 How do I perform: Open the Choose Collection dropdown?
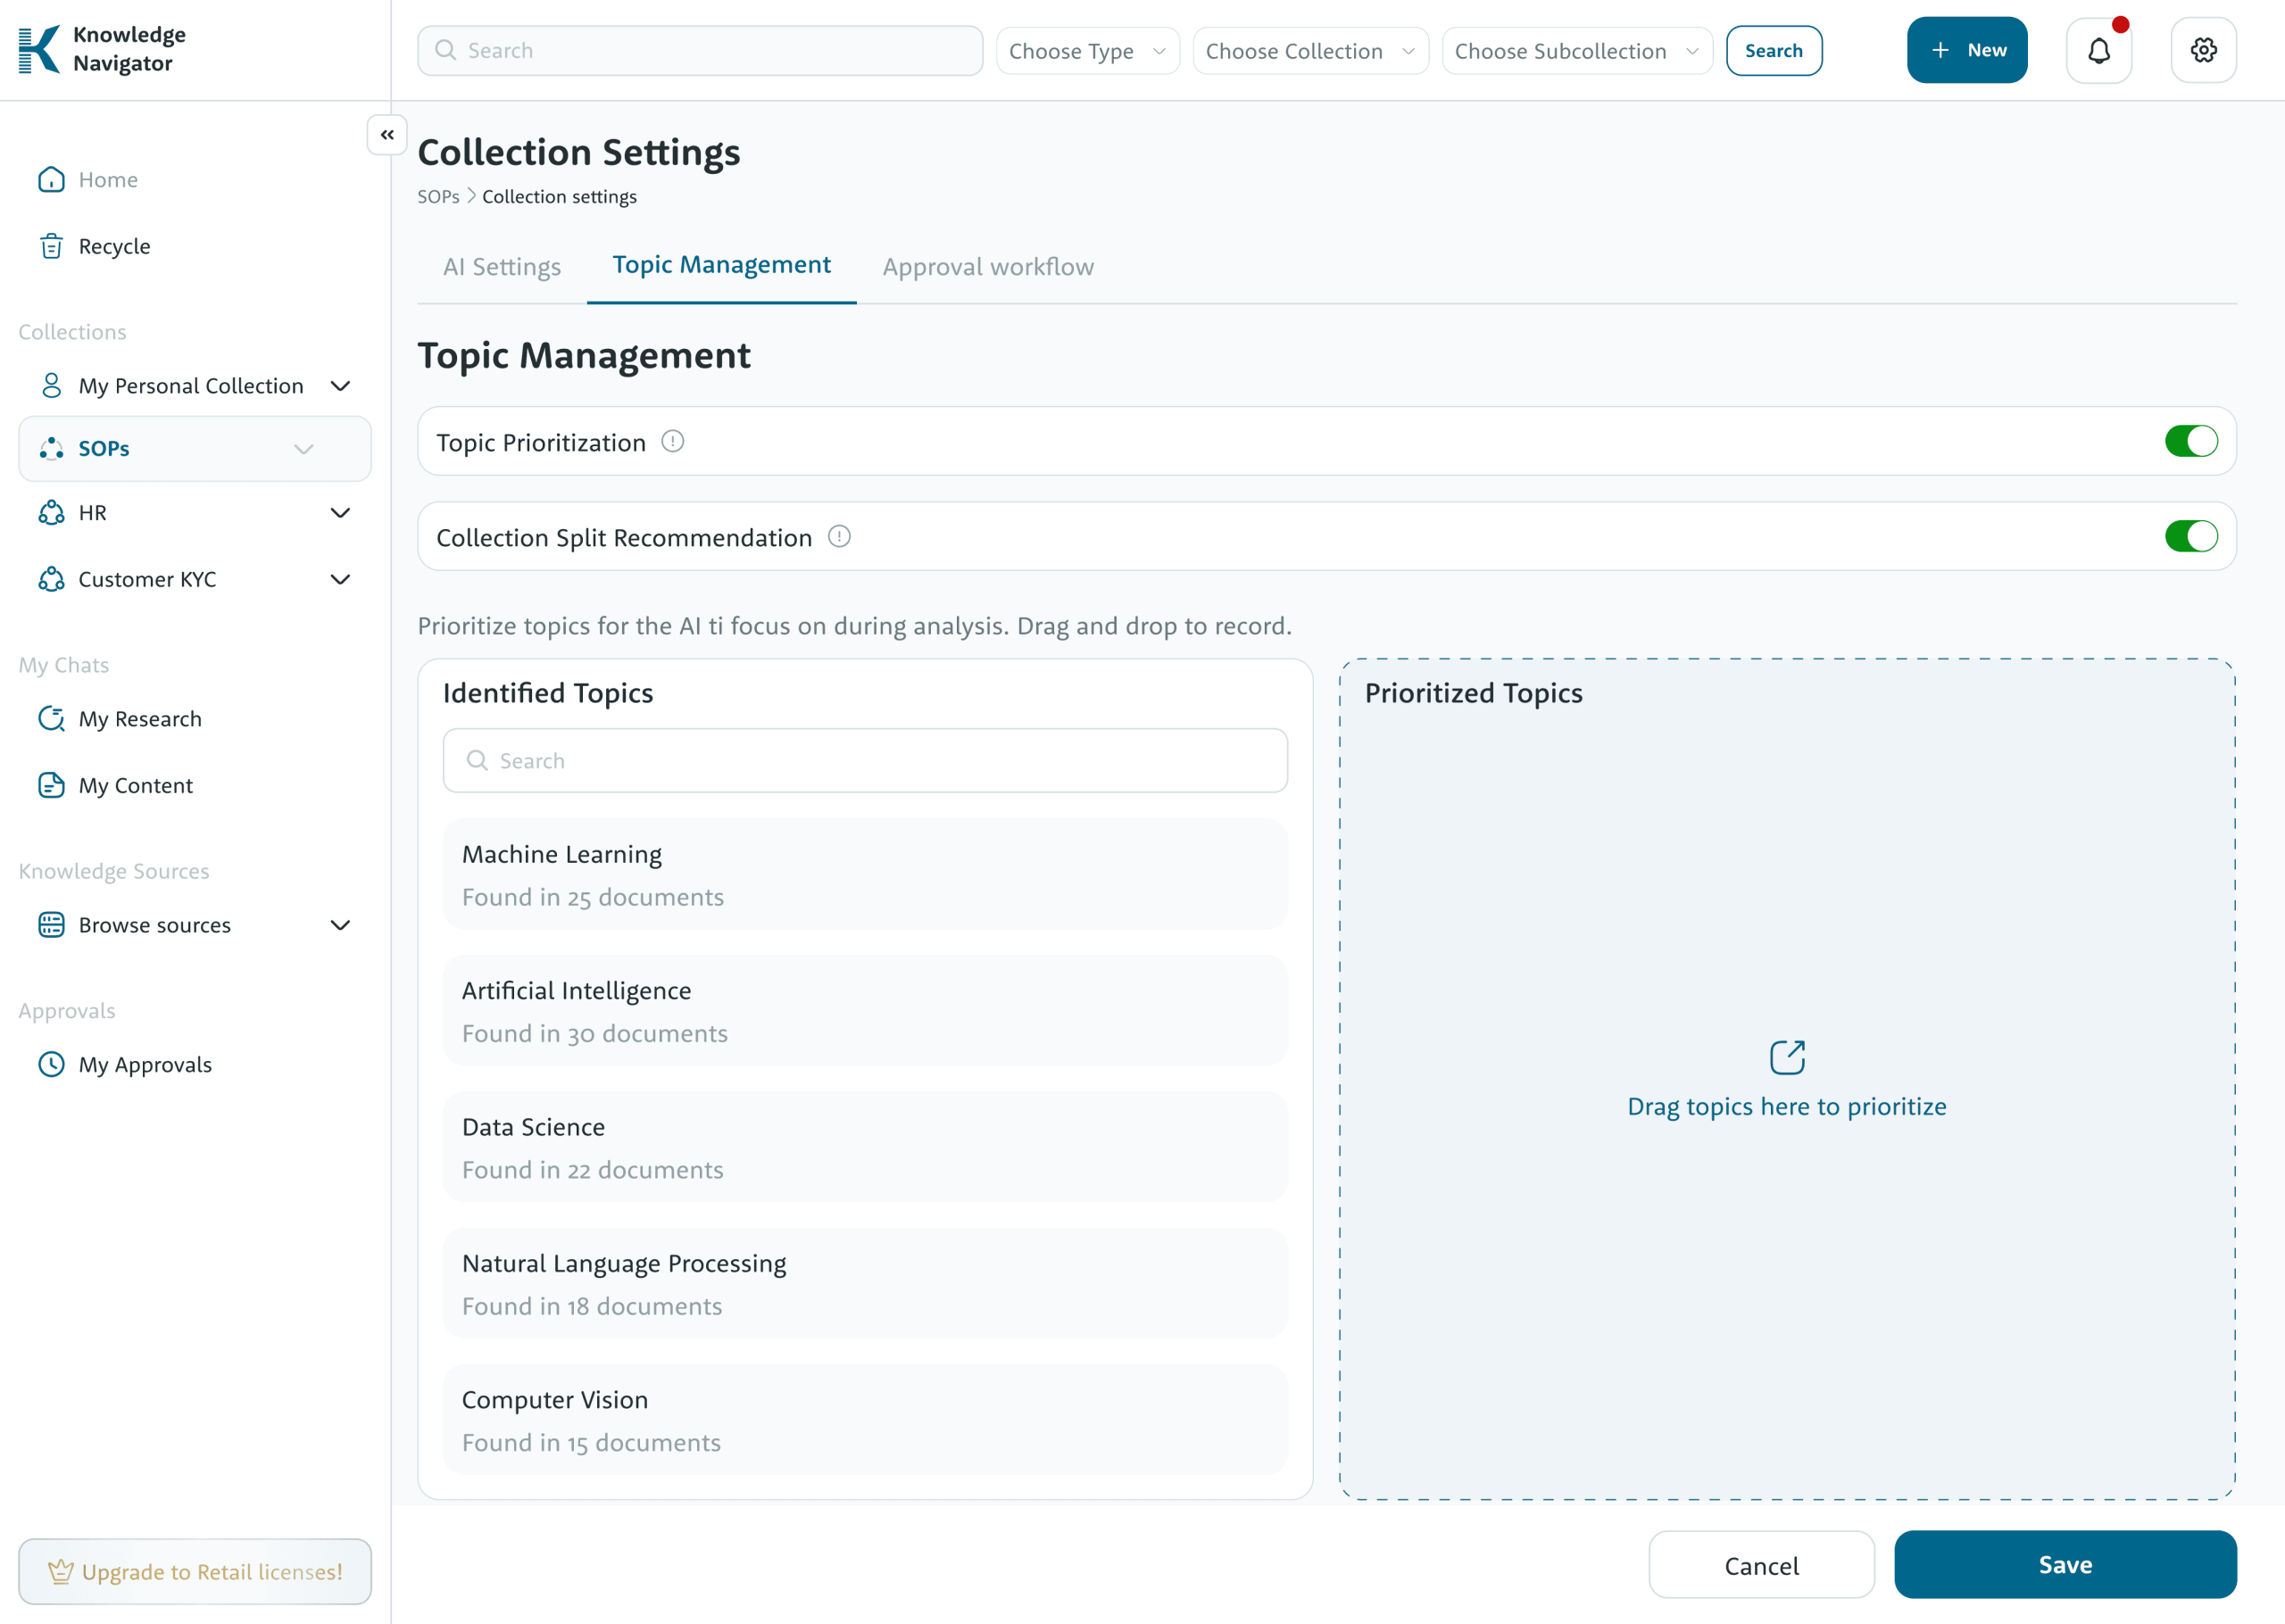[x=1310, y=51]
